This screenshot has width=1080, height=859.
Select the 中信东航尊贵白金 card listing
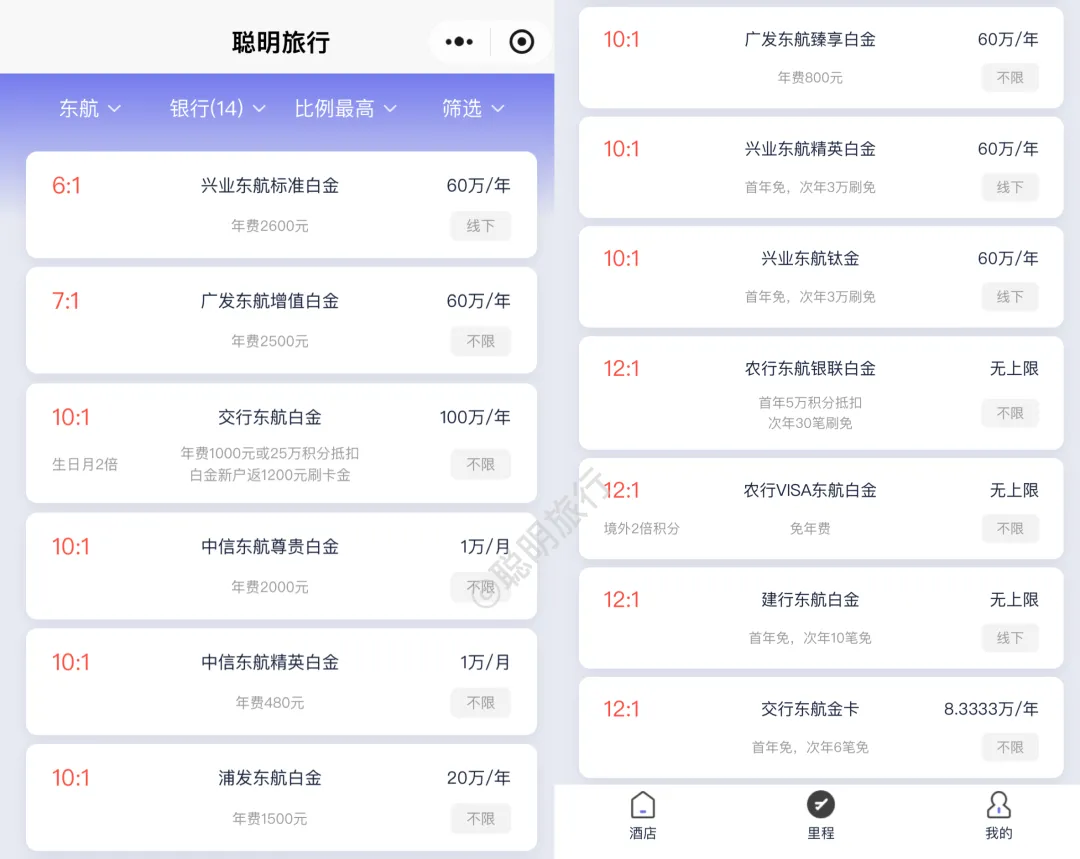(270, 547)
